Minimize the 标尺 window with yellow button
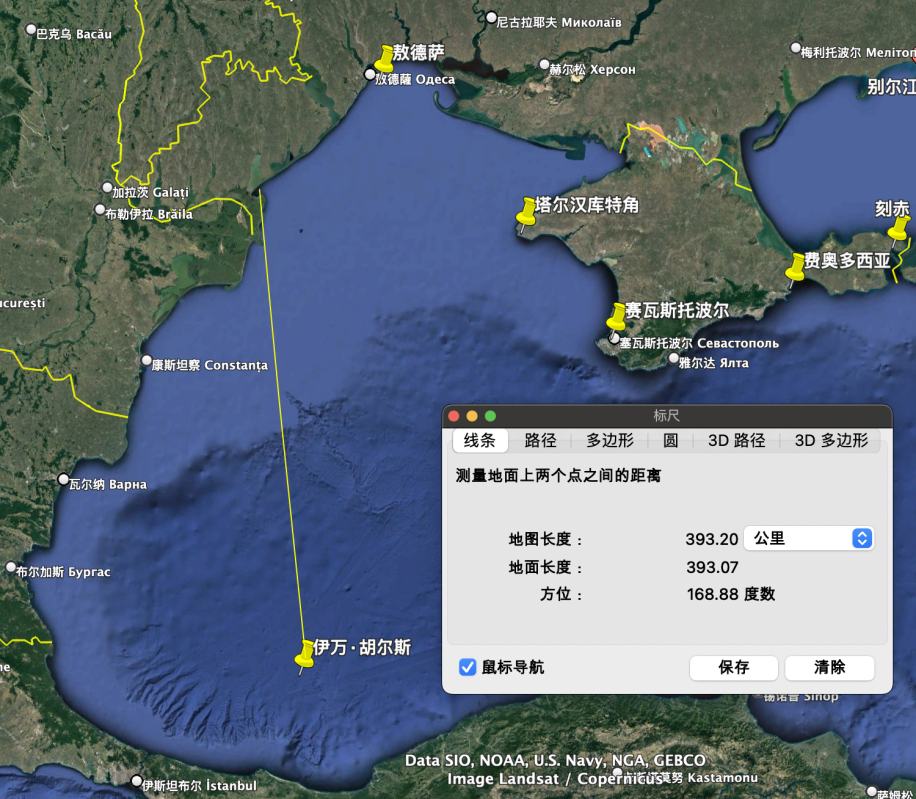 (472, 416)
